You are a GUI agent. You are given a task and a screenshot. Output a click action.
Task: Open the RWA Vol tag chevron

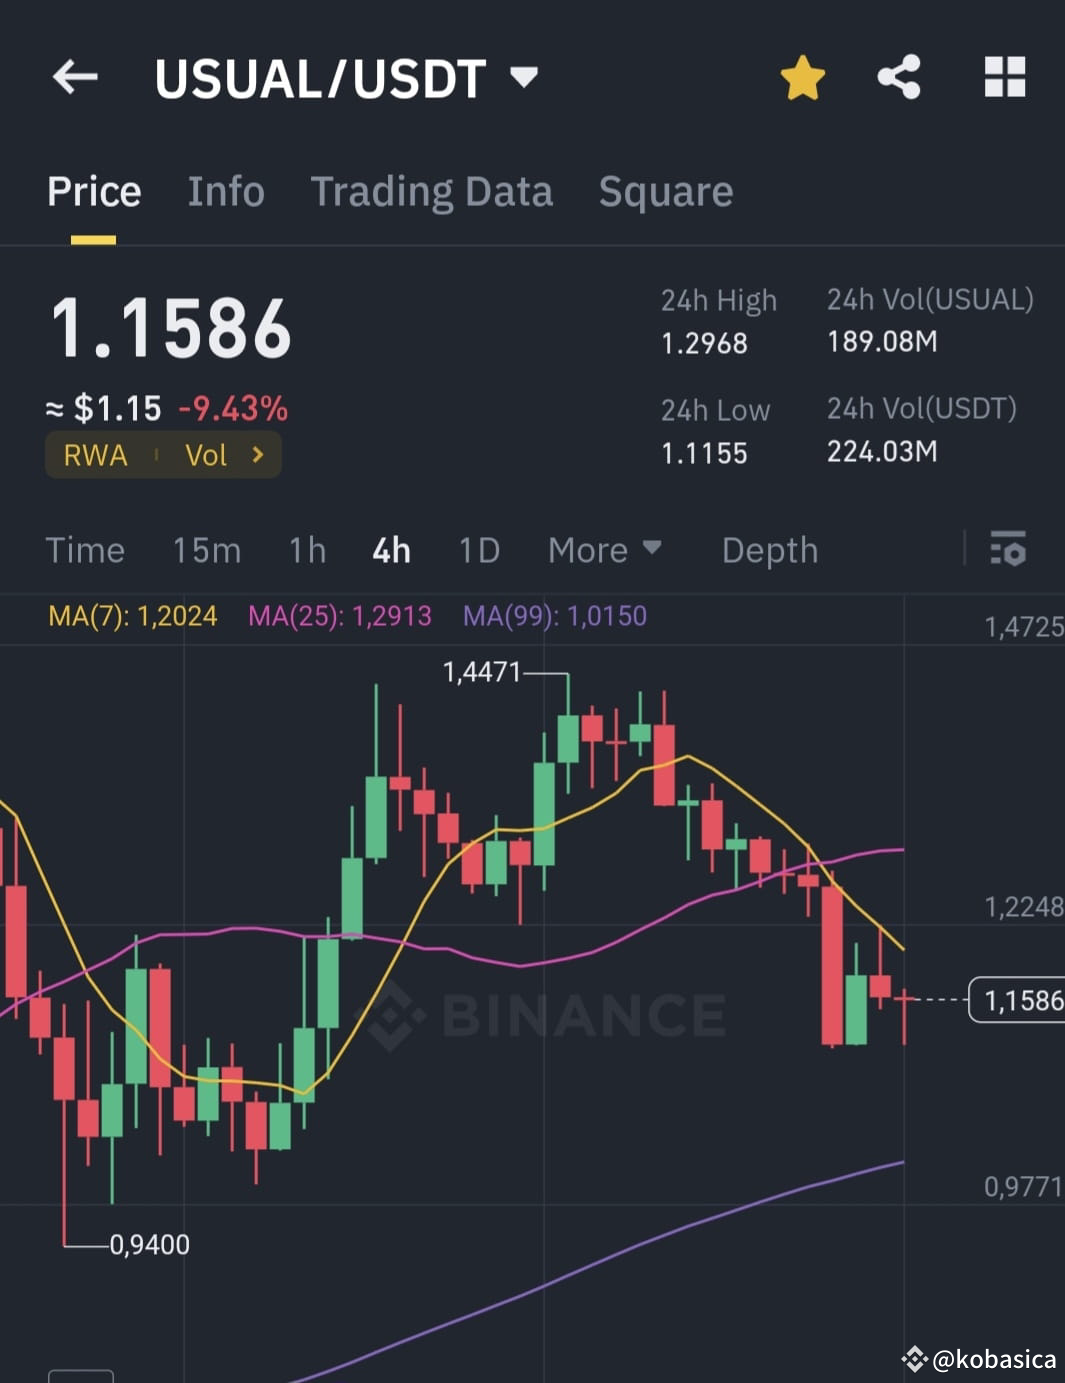point(258,455)
